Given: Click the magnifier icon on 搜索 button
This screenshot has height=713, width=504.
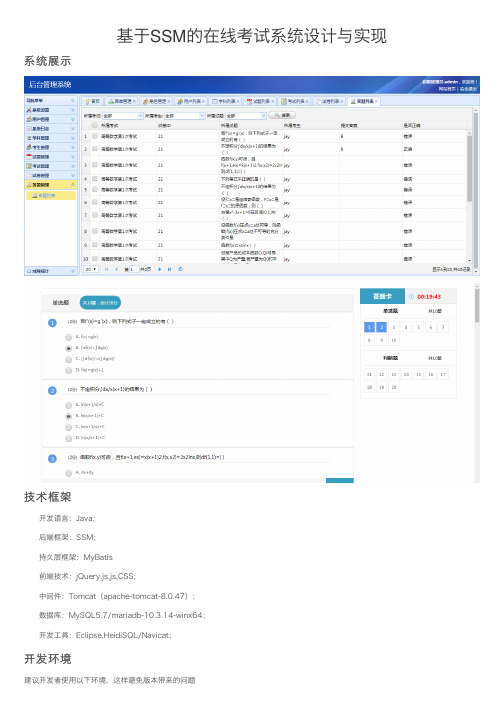Looking at the screenshot, I should pyautogui.click(x=277, y=115).
